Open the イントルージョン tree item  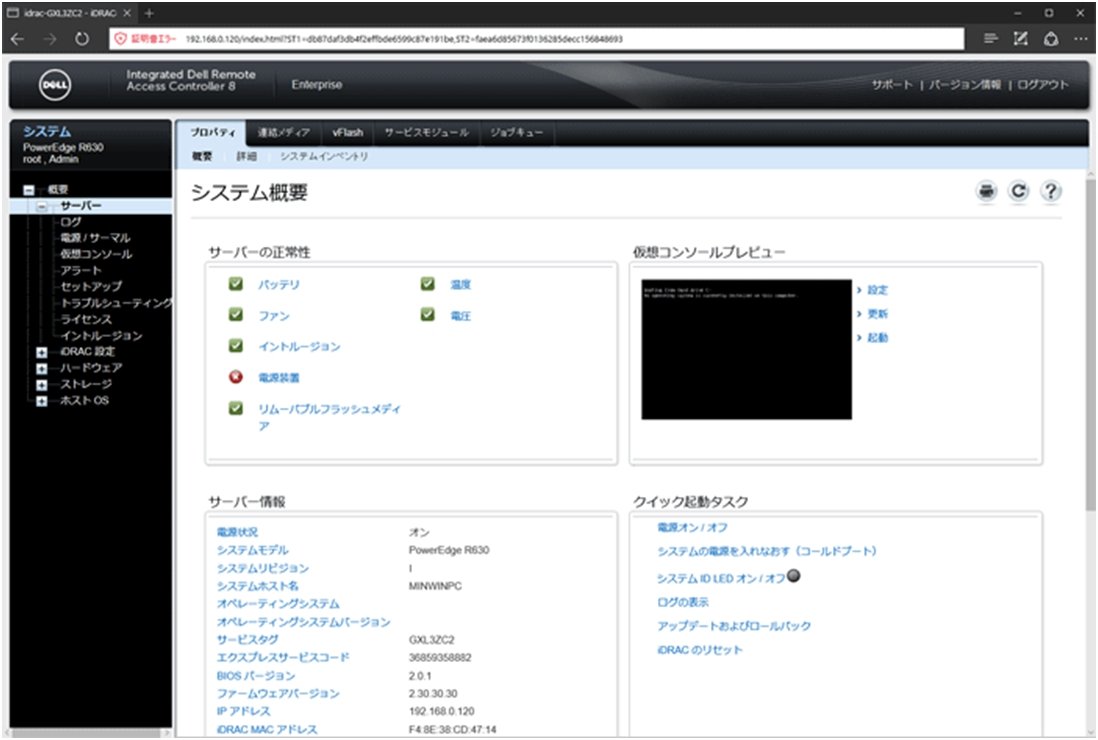pos(102,335)
